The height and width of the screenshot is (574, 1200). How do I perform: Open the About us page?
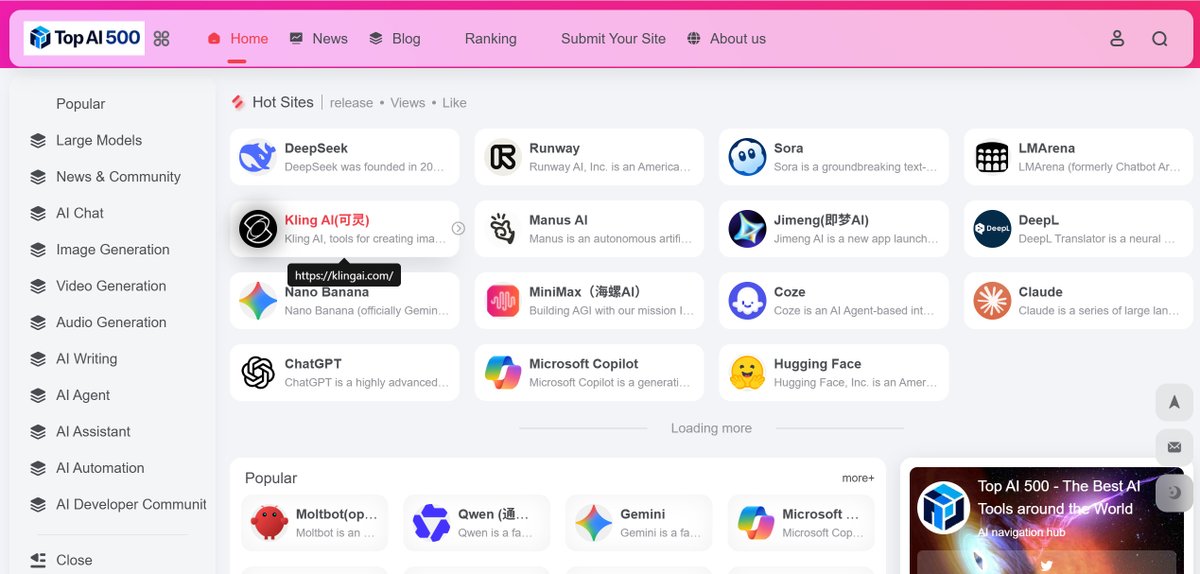(x=727, y=39)
